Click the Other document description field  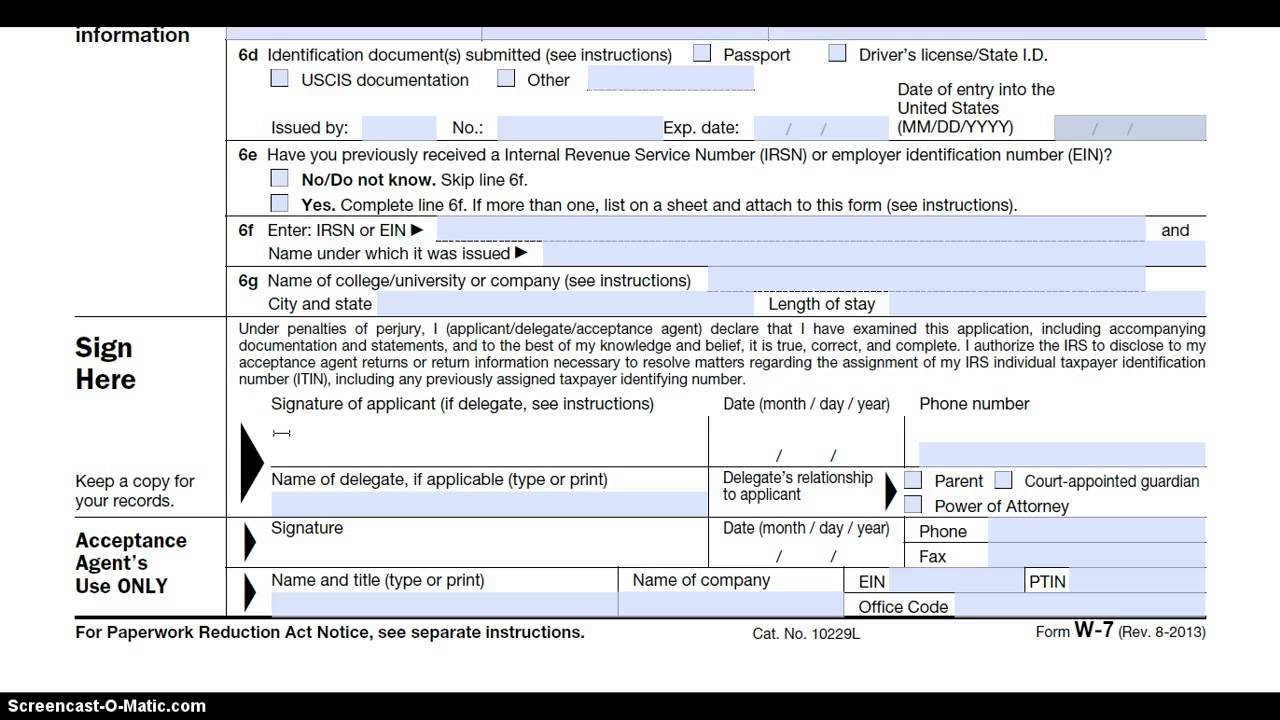[x=670, y=78]
